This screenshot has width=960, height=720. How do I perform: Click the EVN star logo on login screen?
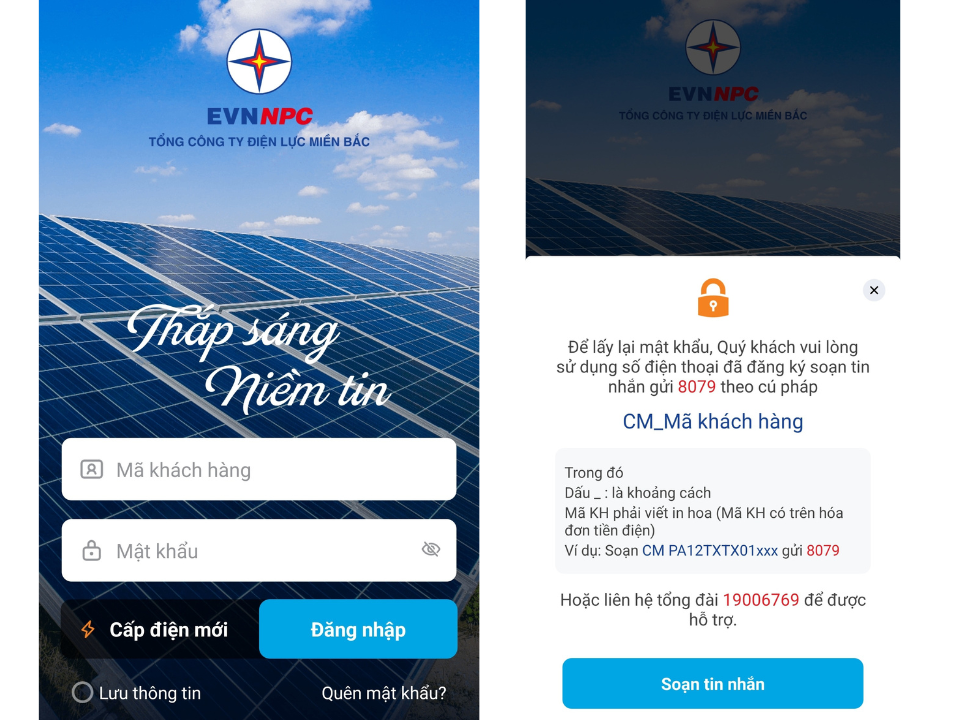pyautogui.click(x=259, y=61)
